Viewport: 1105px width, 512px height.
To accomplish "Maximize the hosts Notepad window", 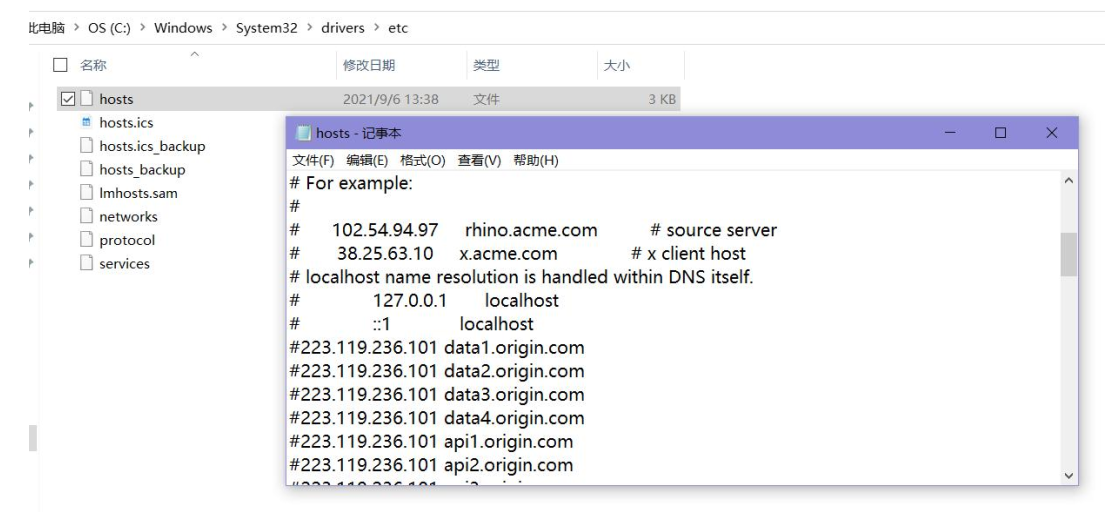I will 1001,132.
